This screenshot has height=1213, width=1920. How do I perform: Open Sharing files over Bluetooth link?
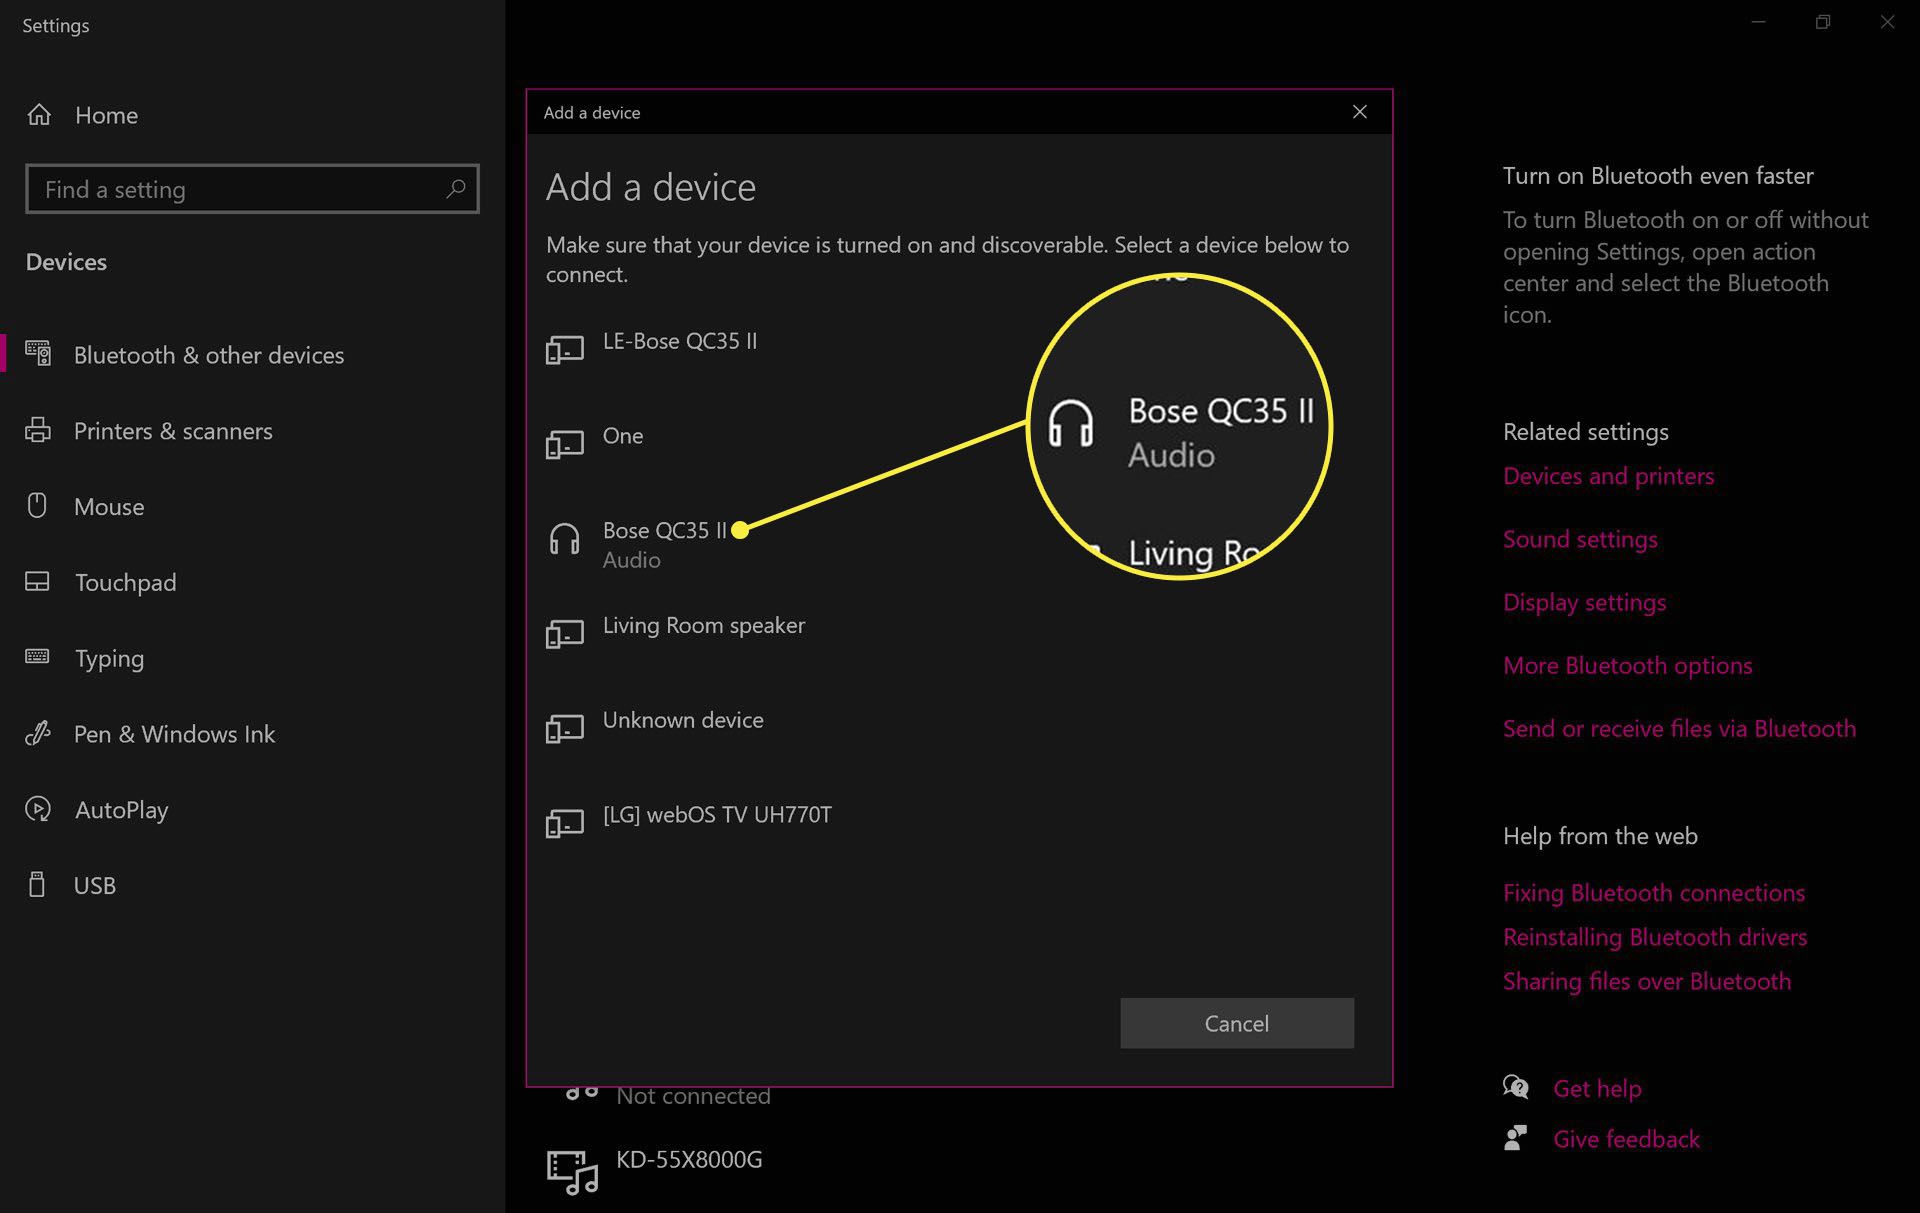[x=1647, y=980]
